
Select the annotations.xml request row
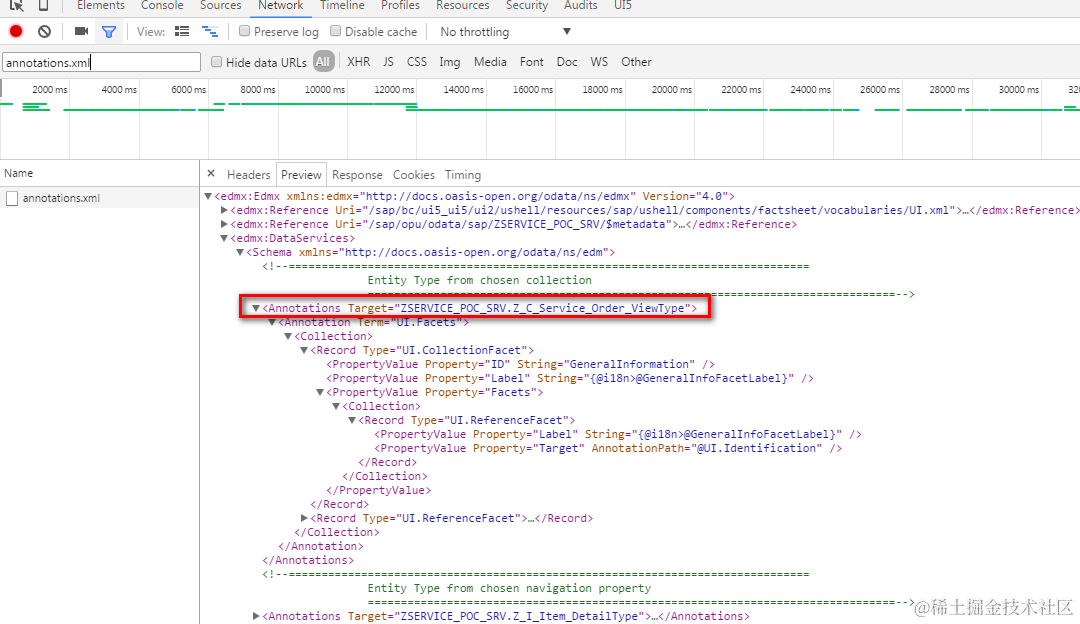(x=100, y=198)
